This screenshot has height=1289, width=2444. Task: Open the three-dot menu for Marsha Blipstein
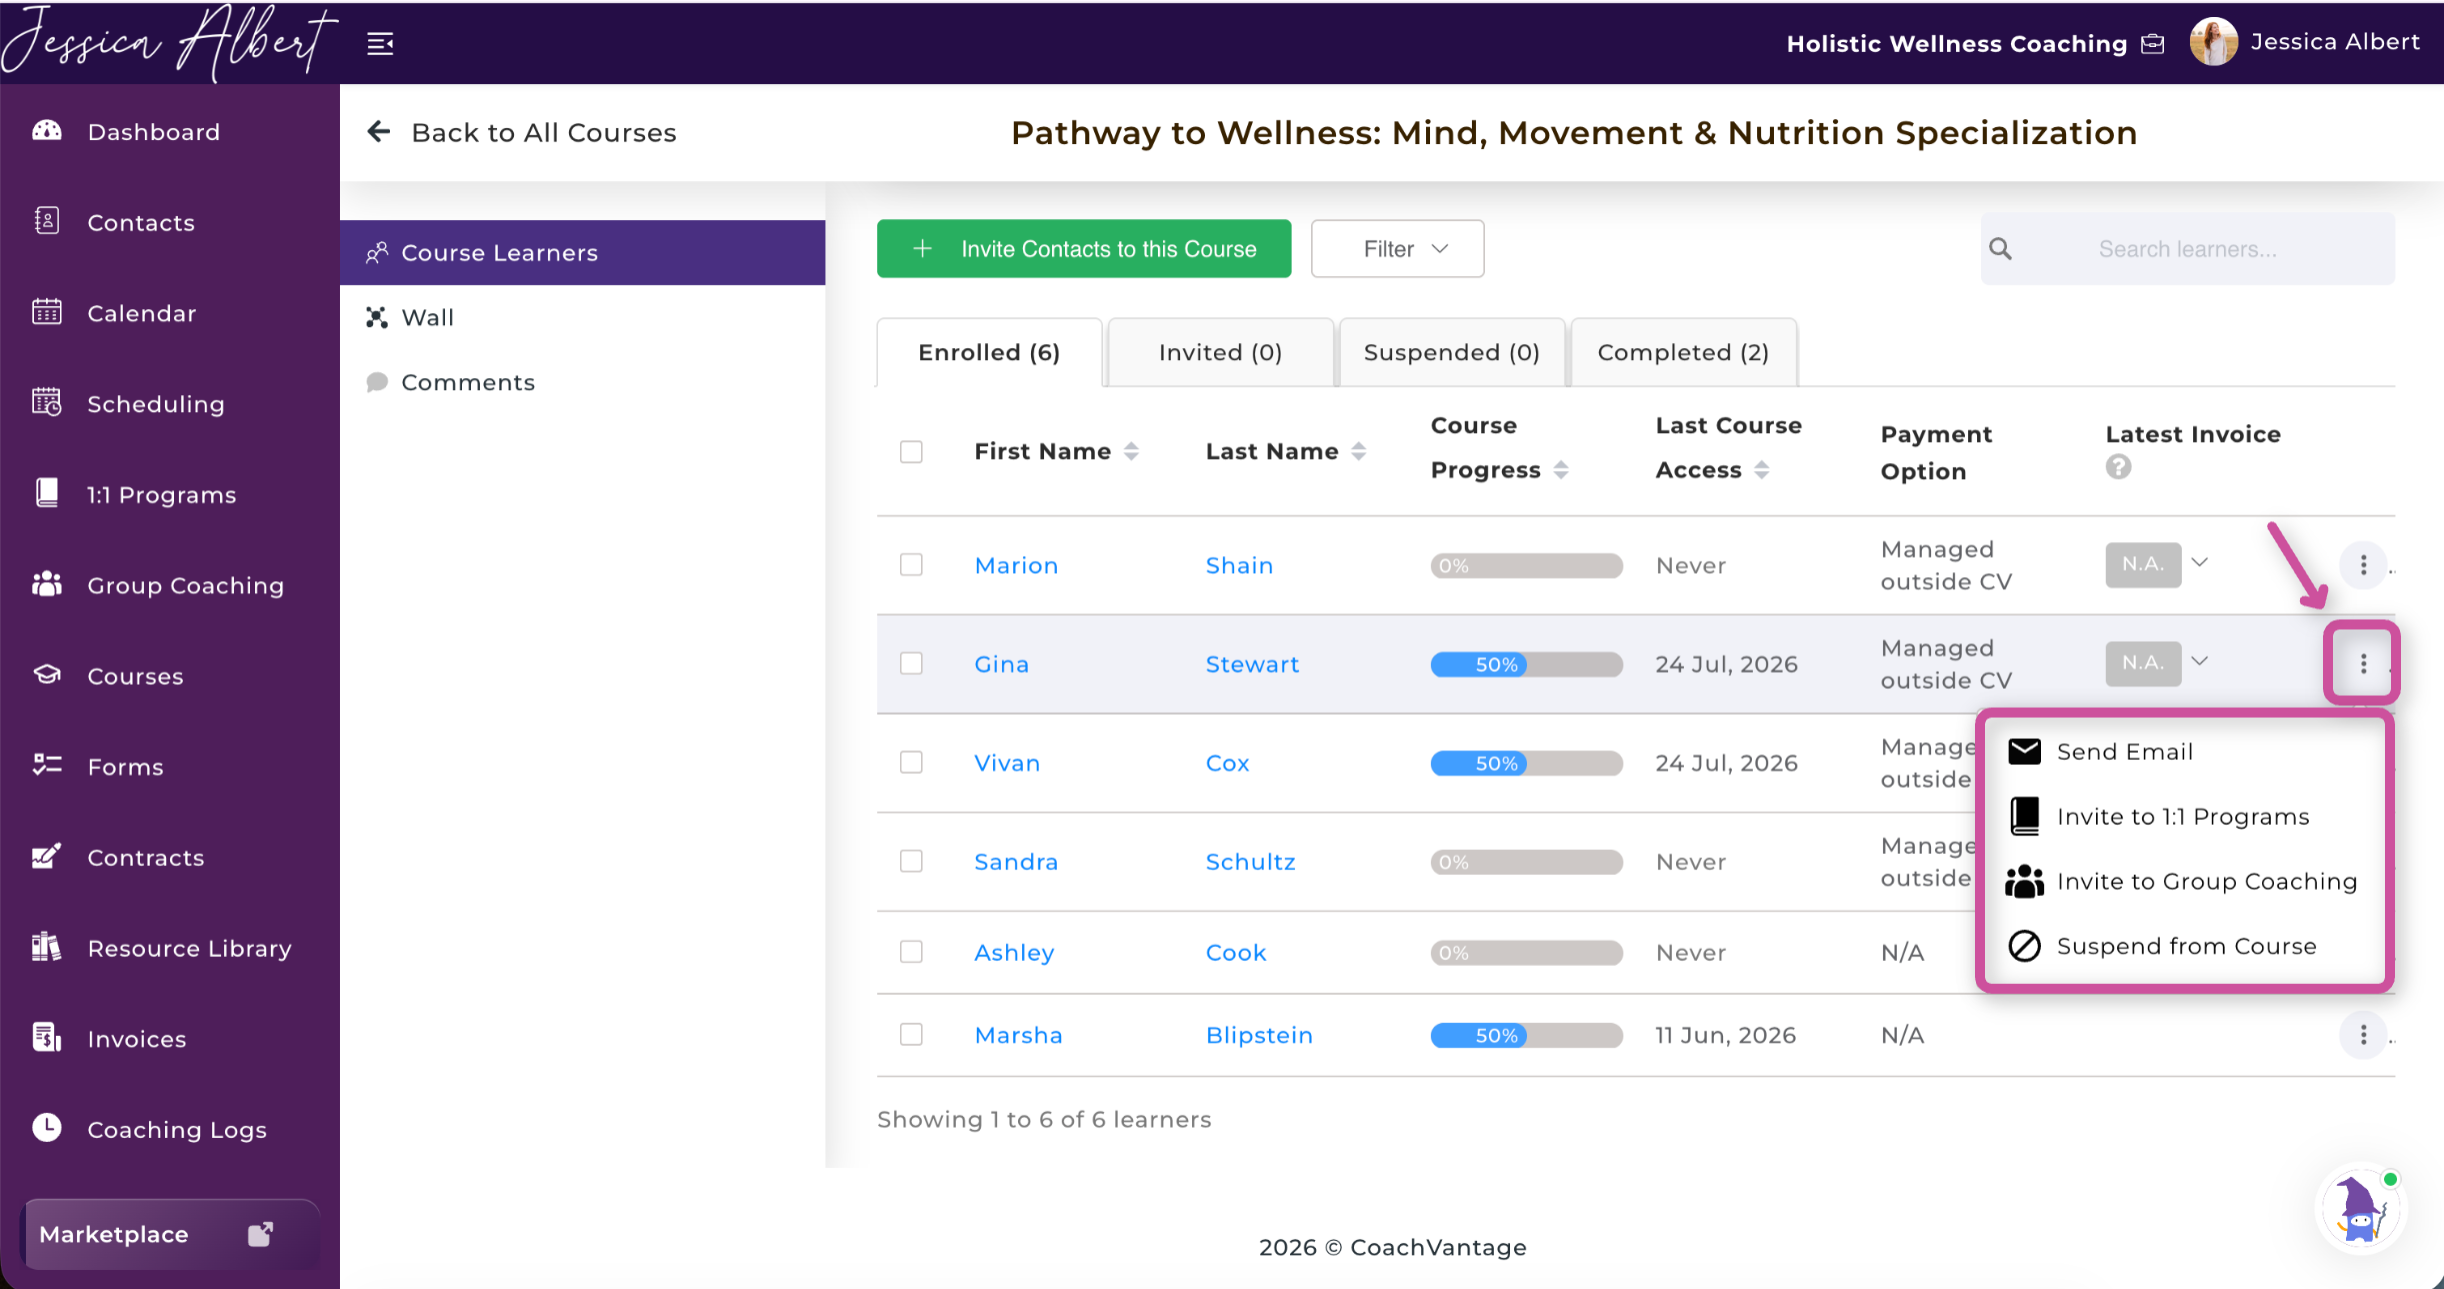(2363, 1035)
